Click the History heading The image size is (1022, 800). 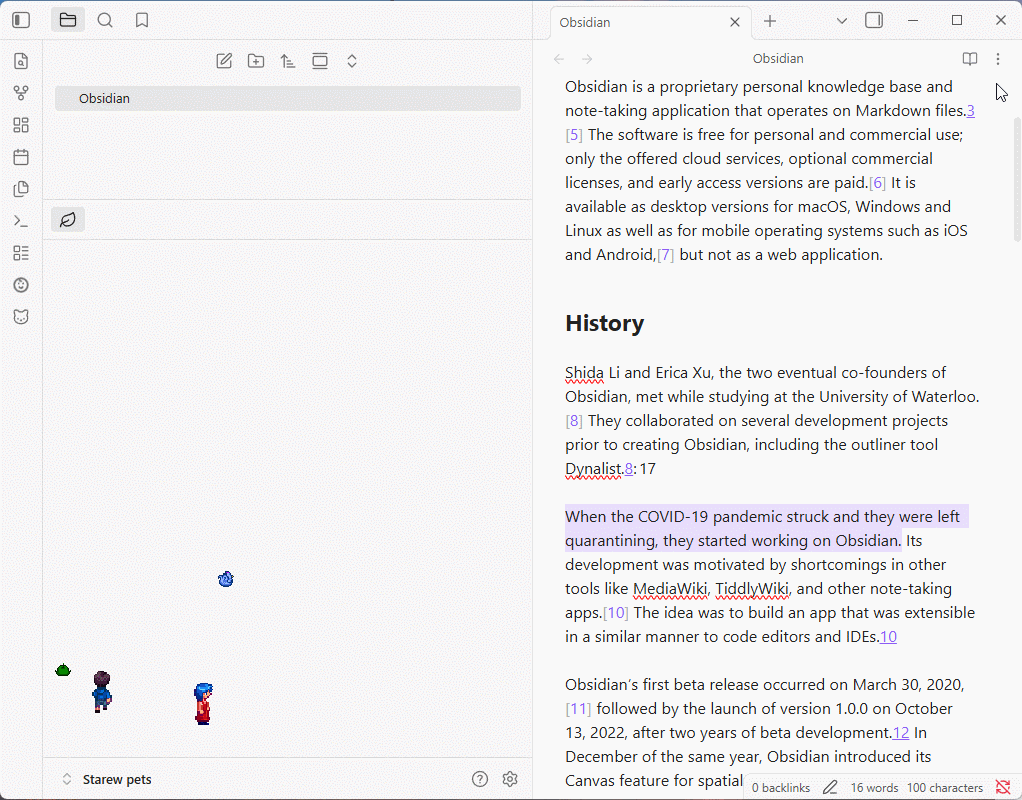coord(605,323)
